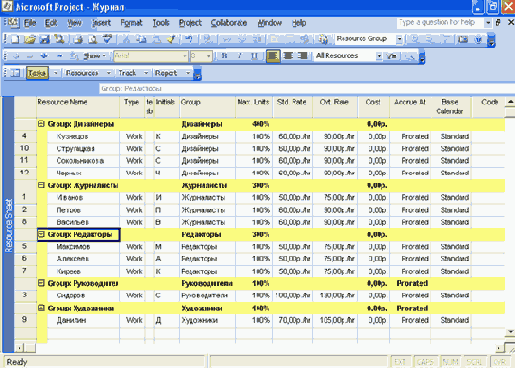Click the Tasks button in Project Guide

click(37, 73)
